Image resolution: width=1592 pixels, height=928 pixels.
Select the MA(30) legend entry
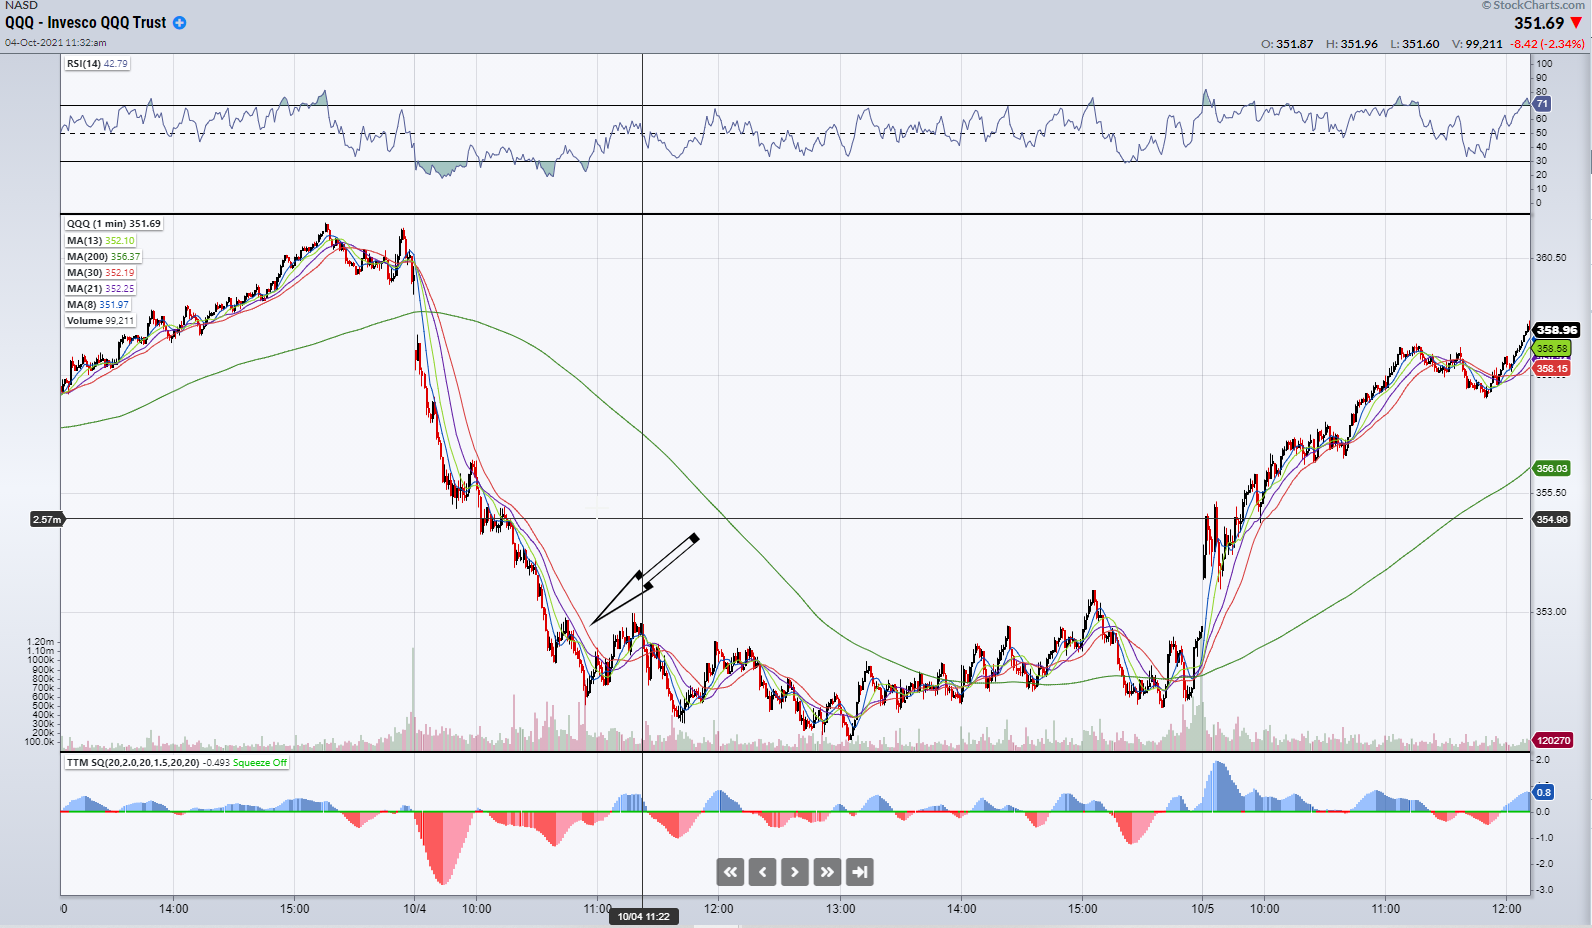[x=100, y=272]
